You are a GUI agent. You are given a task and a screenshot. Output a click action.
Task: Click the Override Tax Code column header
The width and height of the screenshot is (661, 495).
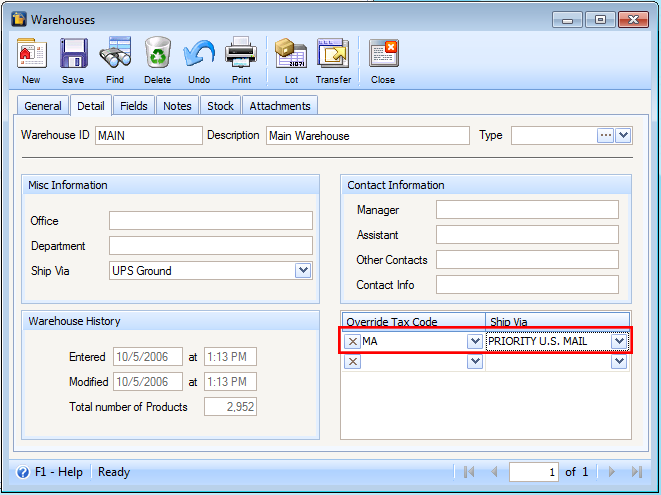tap(414, 321)
